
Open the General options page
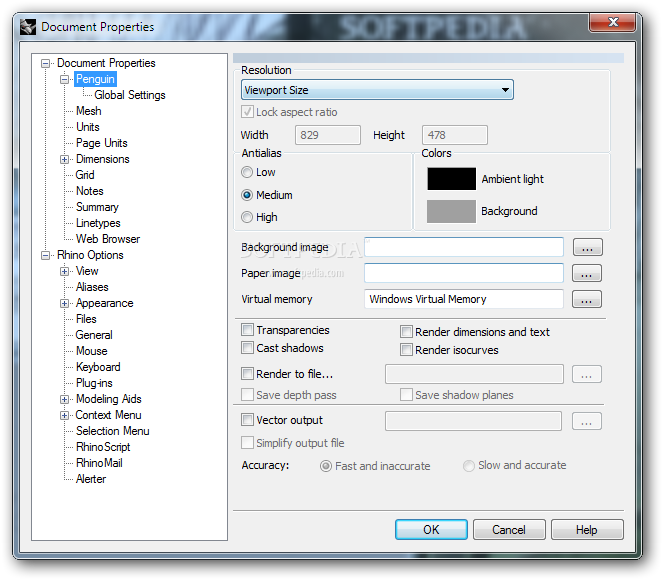click(94, 335)
